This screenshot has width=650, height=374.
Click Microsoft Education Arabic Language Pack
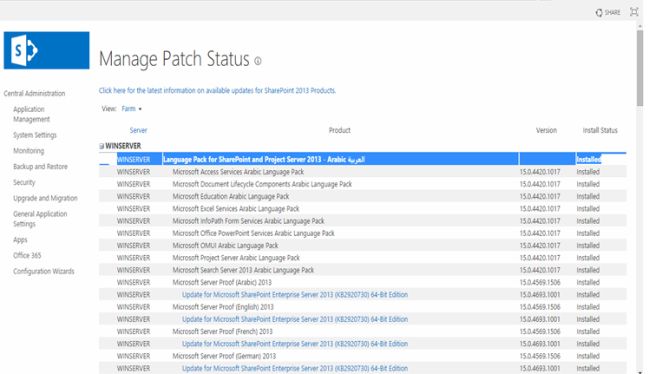pos(231,197)
